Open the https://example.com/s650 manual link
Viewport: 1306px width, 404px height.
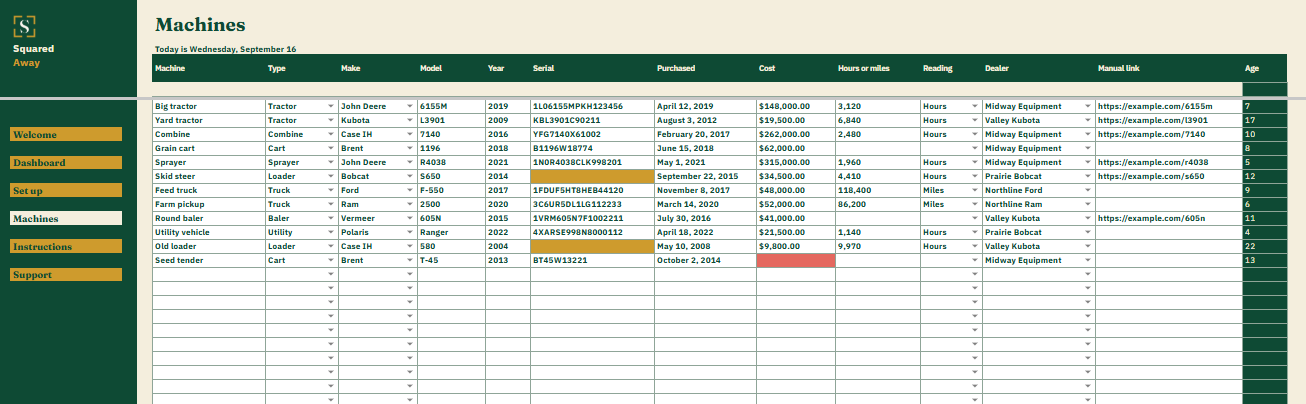tap(1150, 176)
